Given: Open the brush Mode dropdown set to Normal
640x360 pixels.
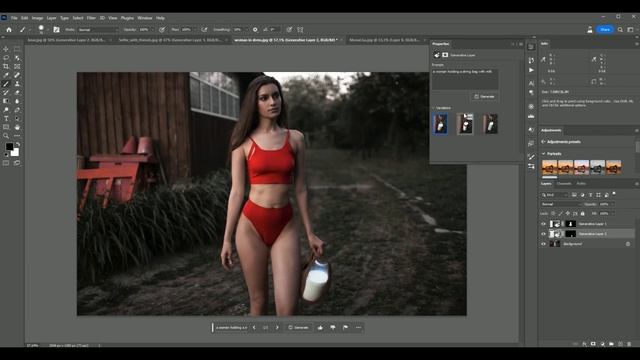Looking at the screenshot, I should point(98,29).
